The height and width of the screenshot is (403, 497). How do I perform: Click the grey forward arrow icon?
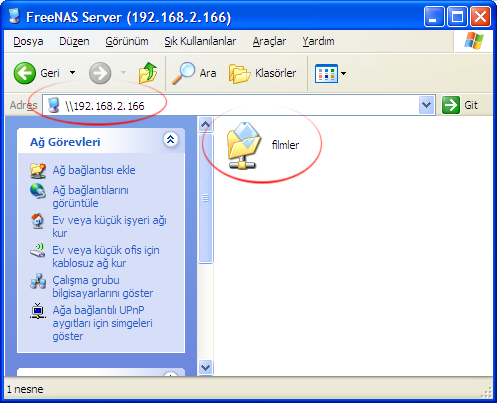point(100,73)
